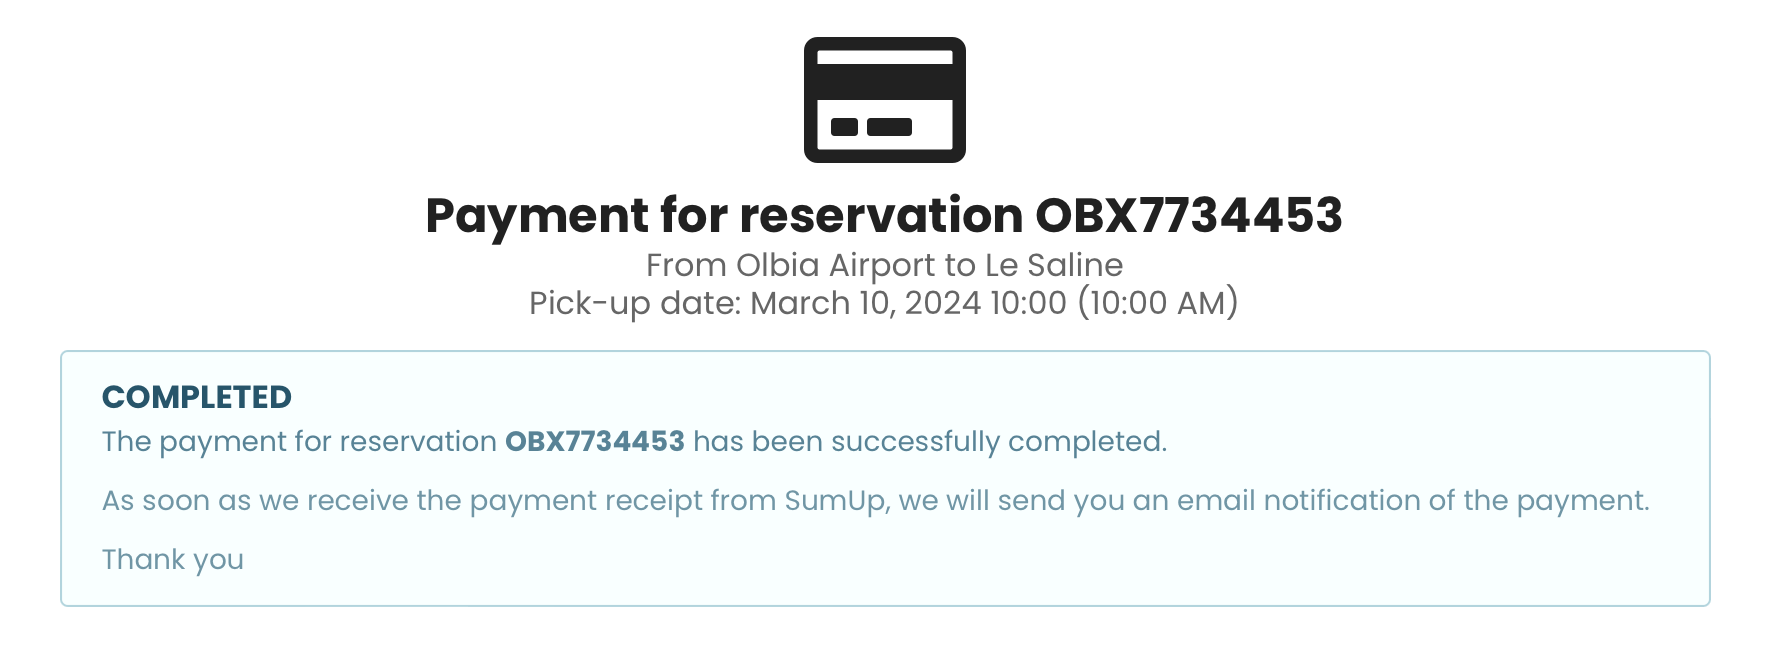Click bold OBX7734453 in the completed message
Image resolution: width=1768 pixels, height=668 pixels.
point(594,442)
